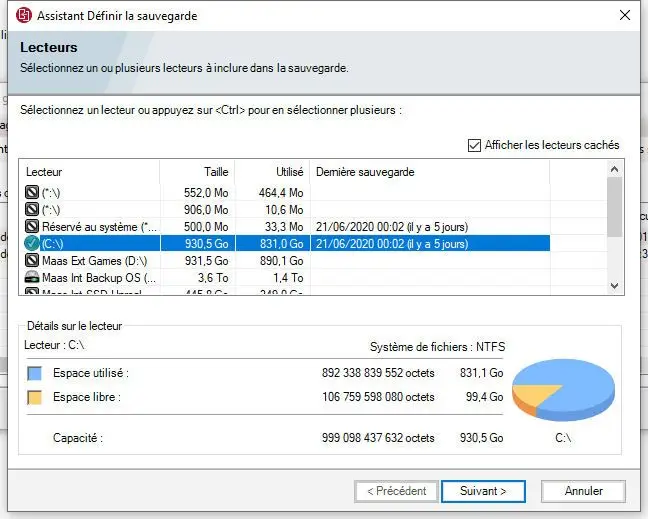Viewport: 648px width, 519px height.
Task: Click the 999 098 437 632 octets value
Action: pyautogui.click(x=378, y=438)
